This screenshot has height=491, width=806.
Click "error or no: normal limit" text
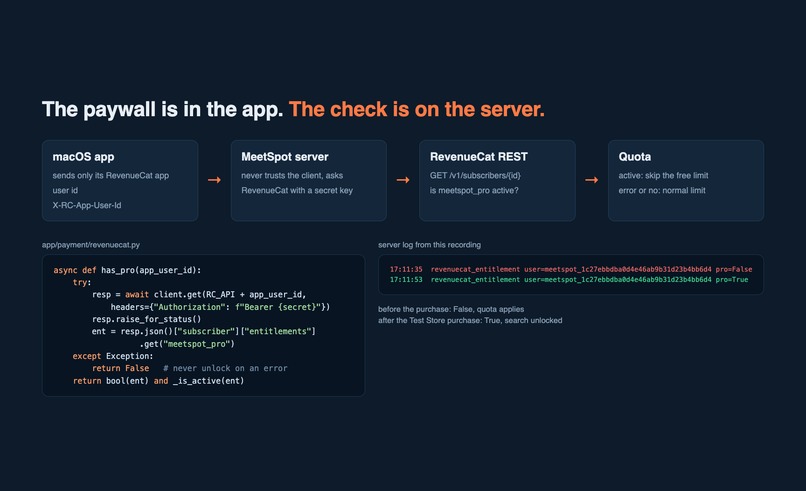[x=662, y=190]
